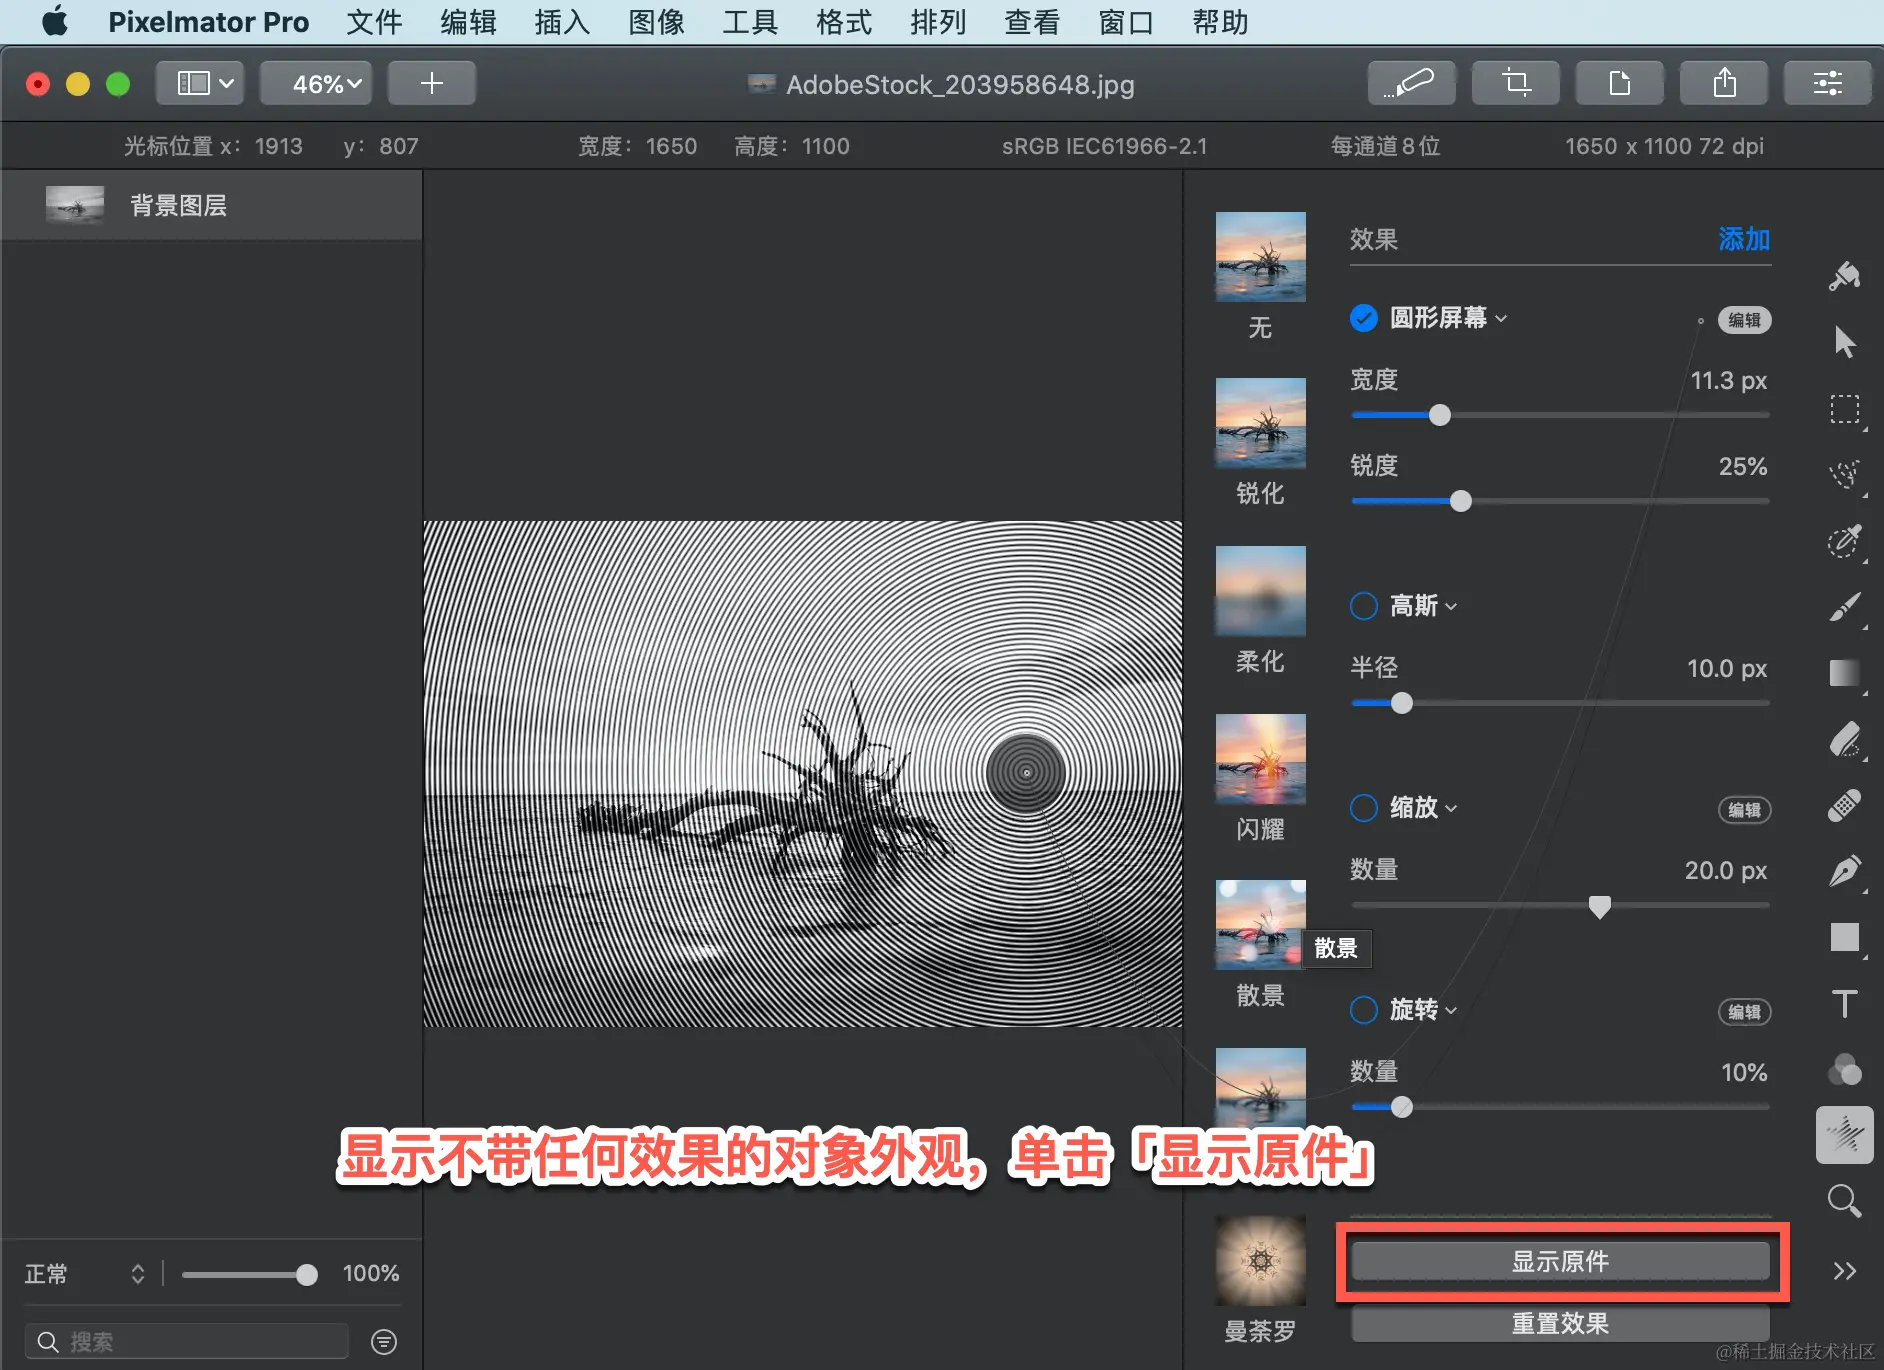Expand the 缩放 effect type chevron
Image resolution: width=1884 pixels, height=1370 pixels.
[x=1451, y=809]
